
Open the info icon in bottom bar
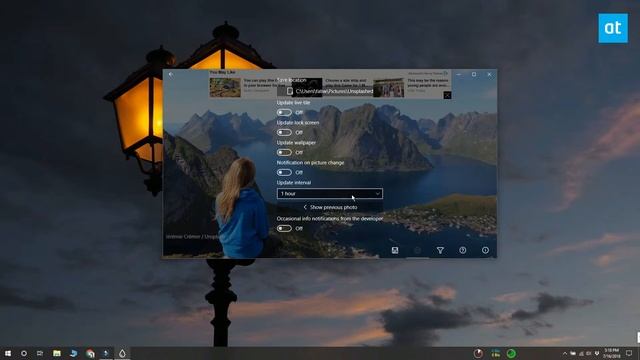(x=485, y=250)
